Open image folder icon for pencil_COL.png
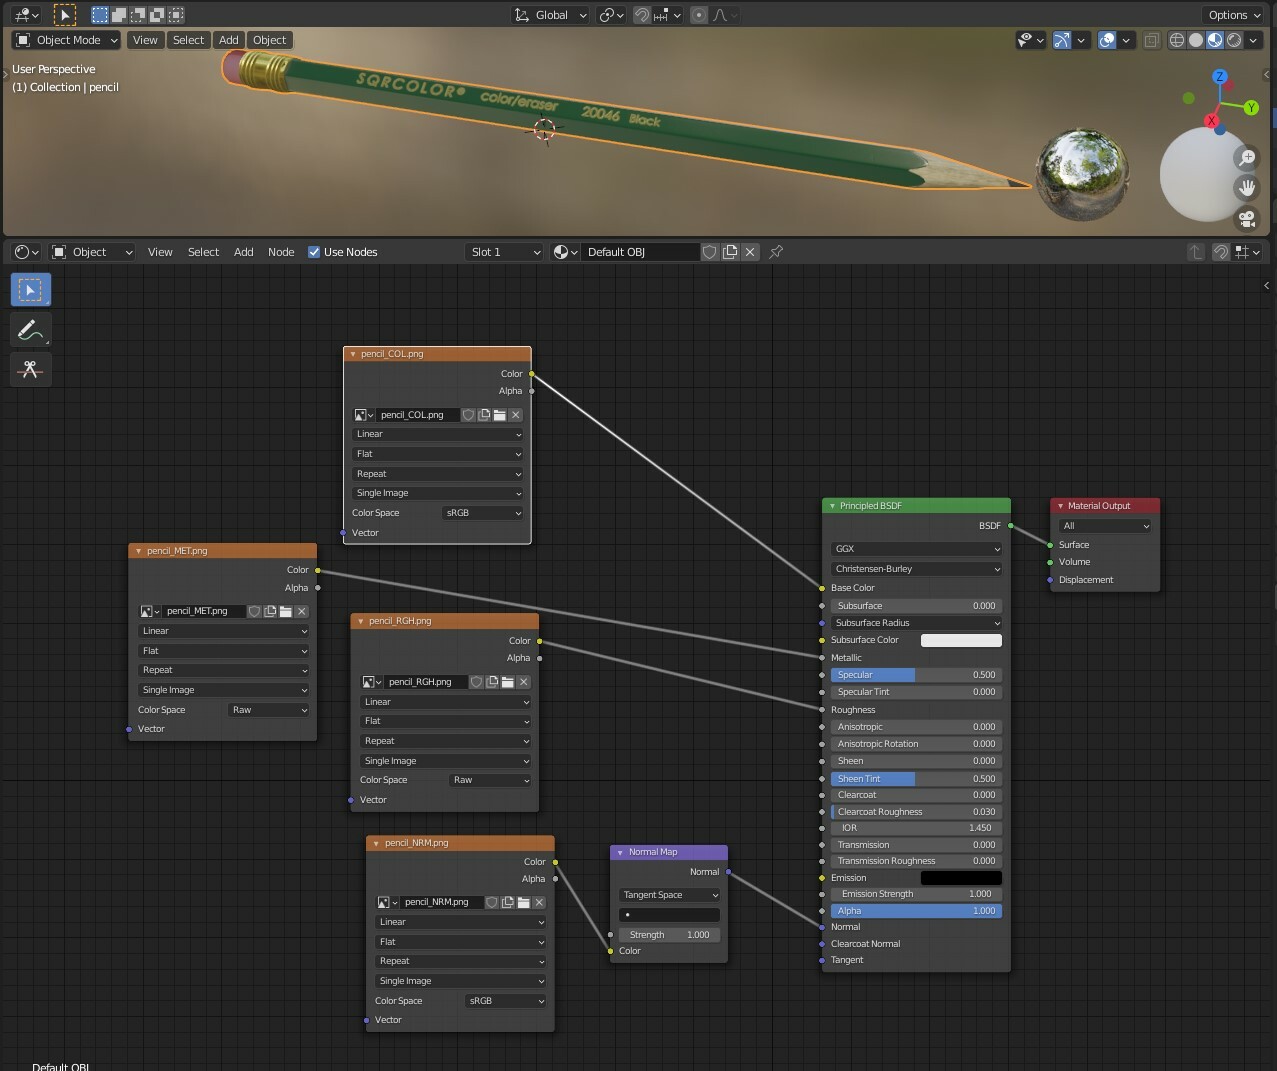The height and width of the screenshot is (1071, 1277). 500,415
